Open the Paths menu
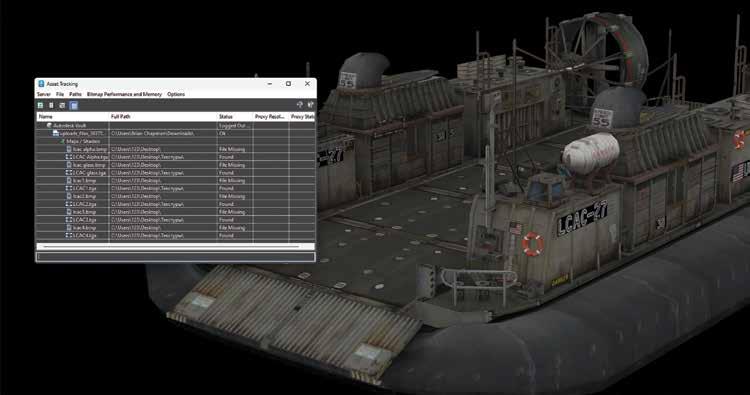The image size is (750, 395). (x=76, y=94)
